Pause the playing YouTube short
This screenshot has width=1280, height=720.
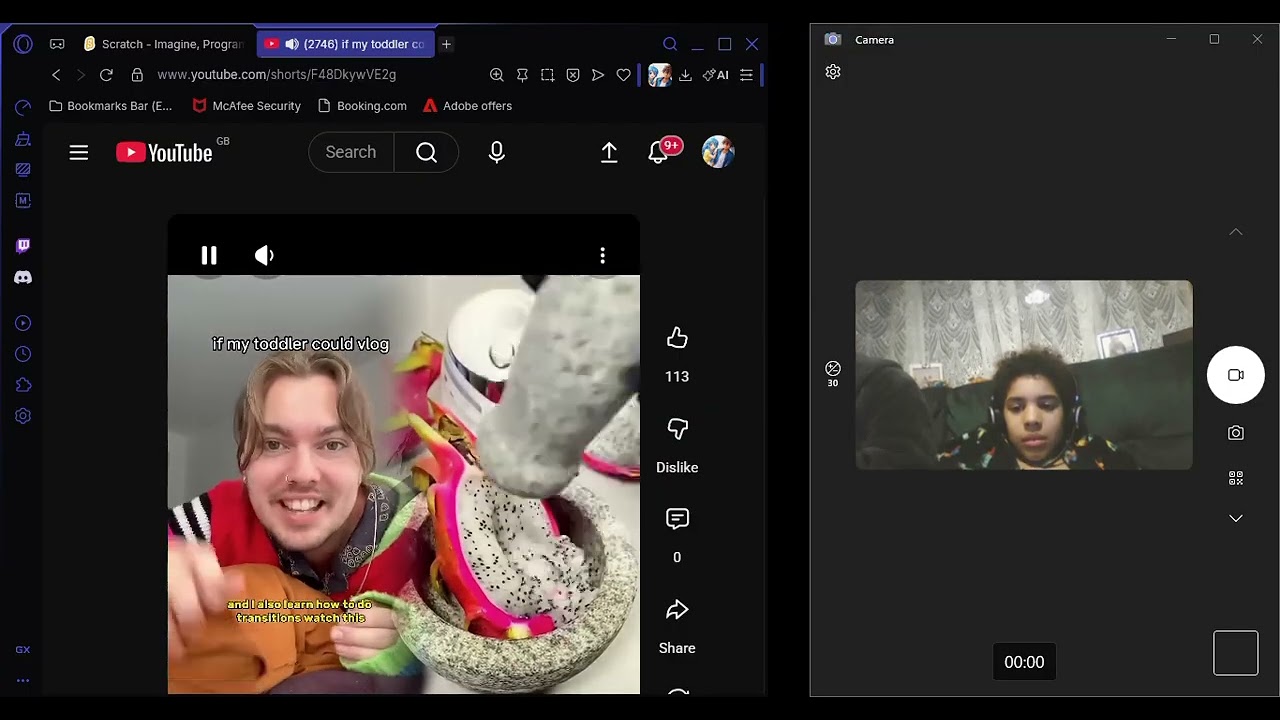209,256
